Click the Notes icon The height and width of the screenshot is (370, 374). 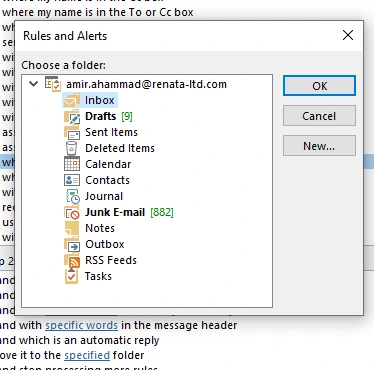click(72, 228)
